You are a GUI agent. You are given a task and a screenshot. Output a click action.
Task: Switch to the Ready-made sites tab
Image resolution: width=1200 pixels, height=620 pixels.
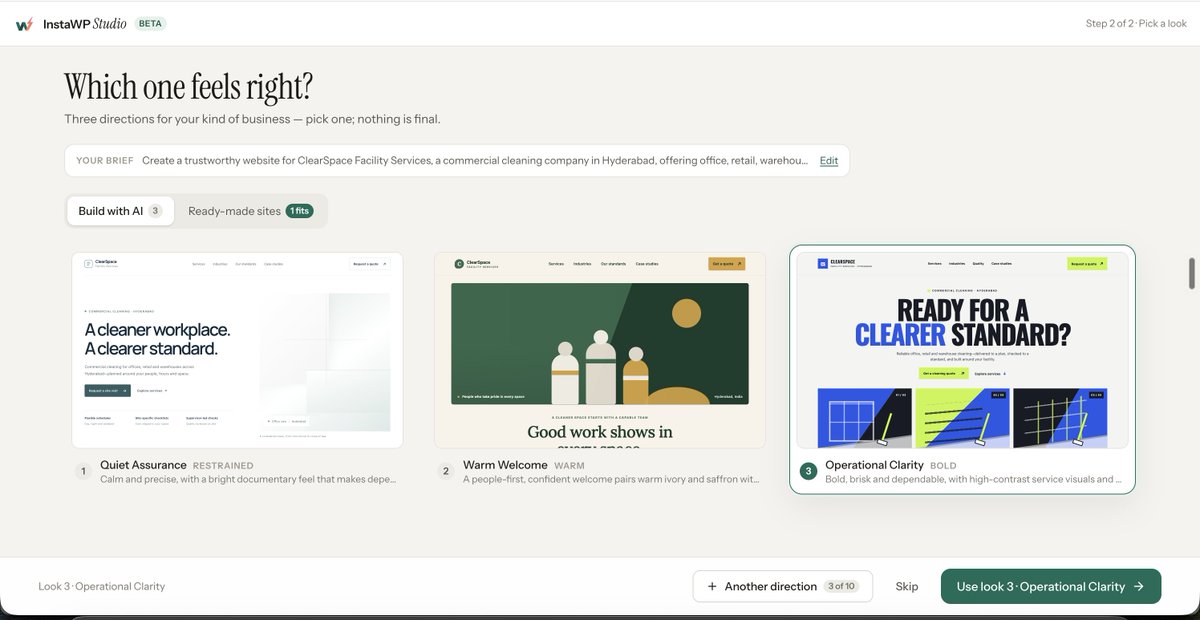pos(251,211)
